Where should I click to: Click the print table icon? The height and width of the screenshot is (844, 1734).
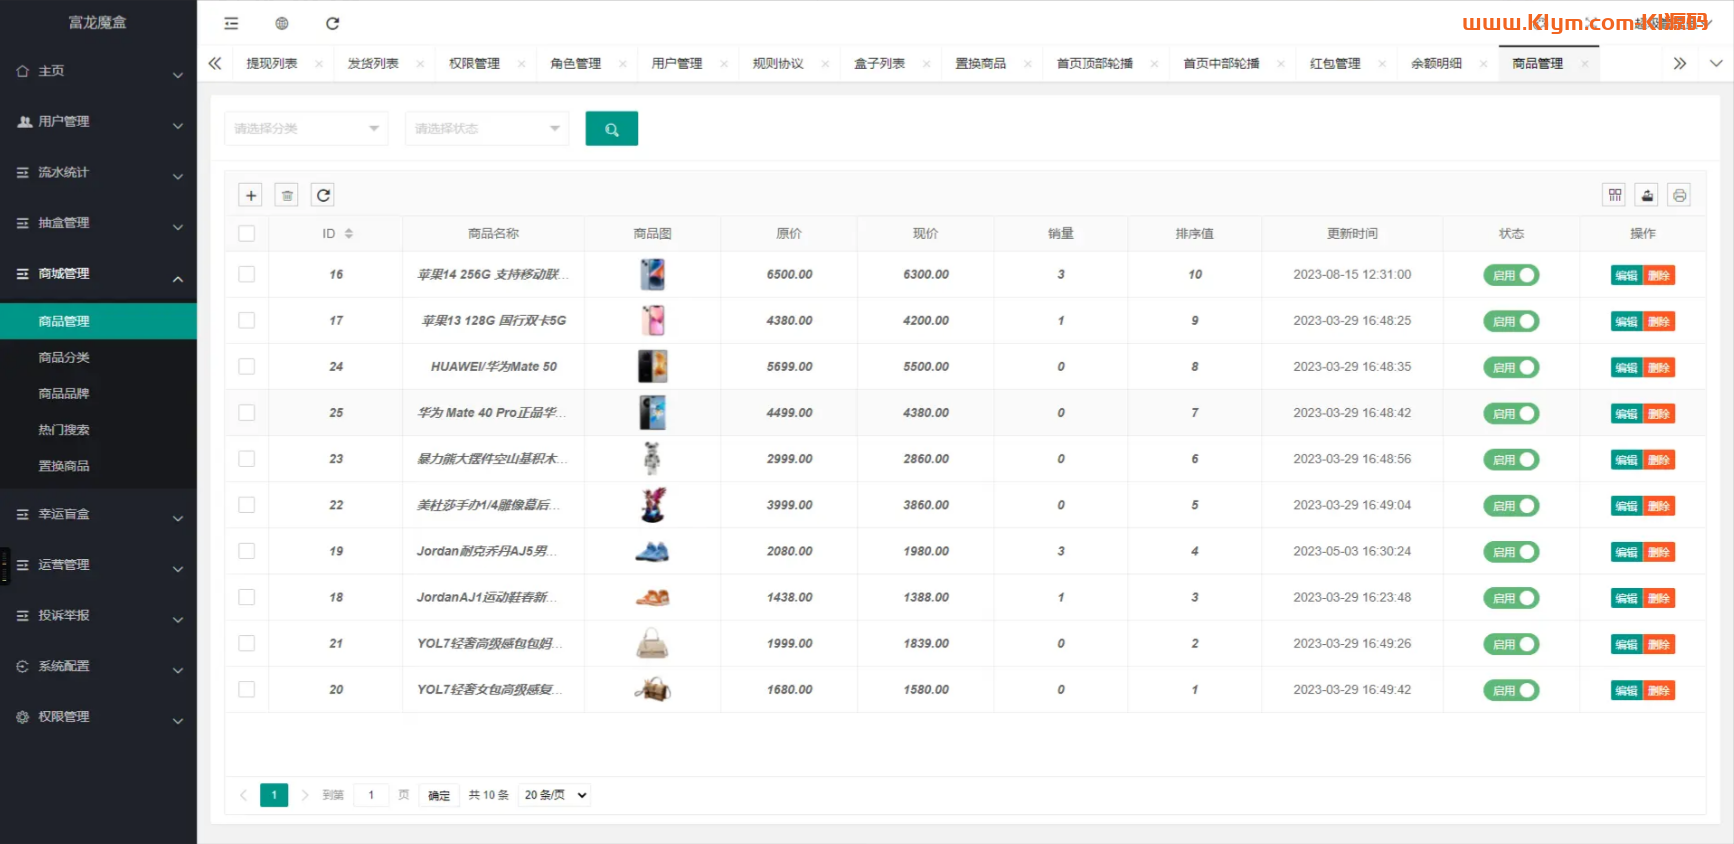(x=1680, y=196)
